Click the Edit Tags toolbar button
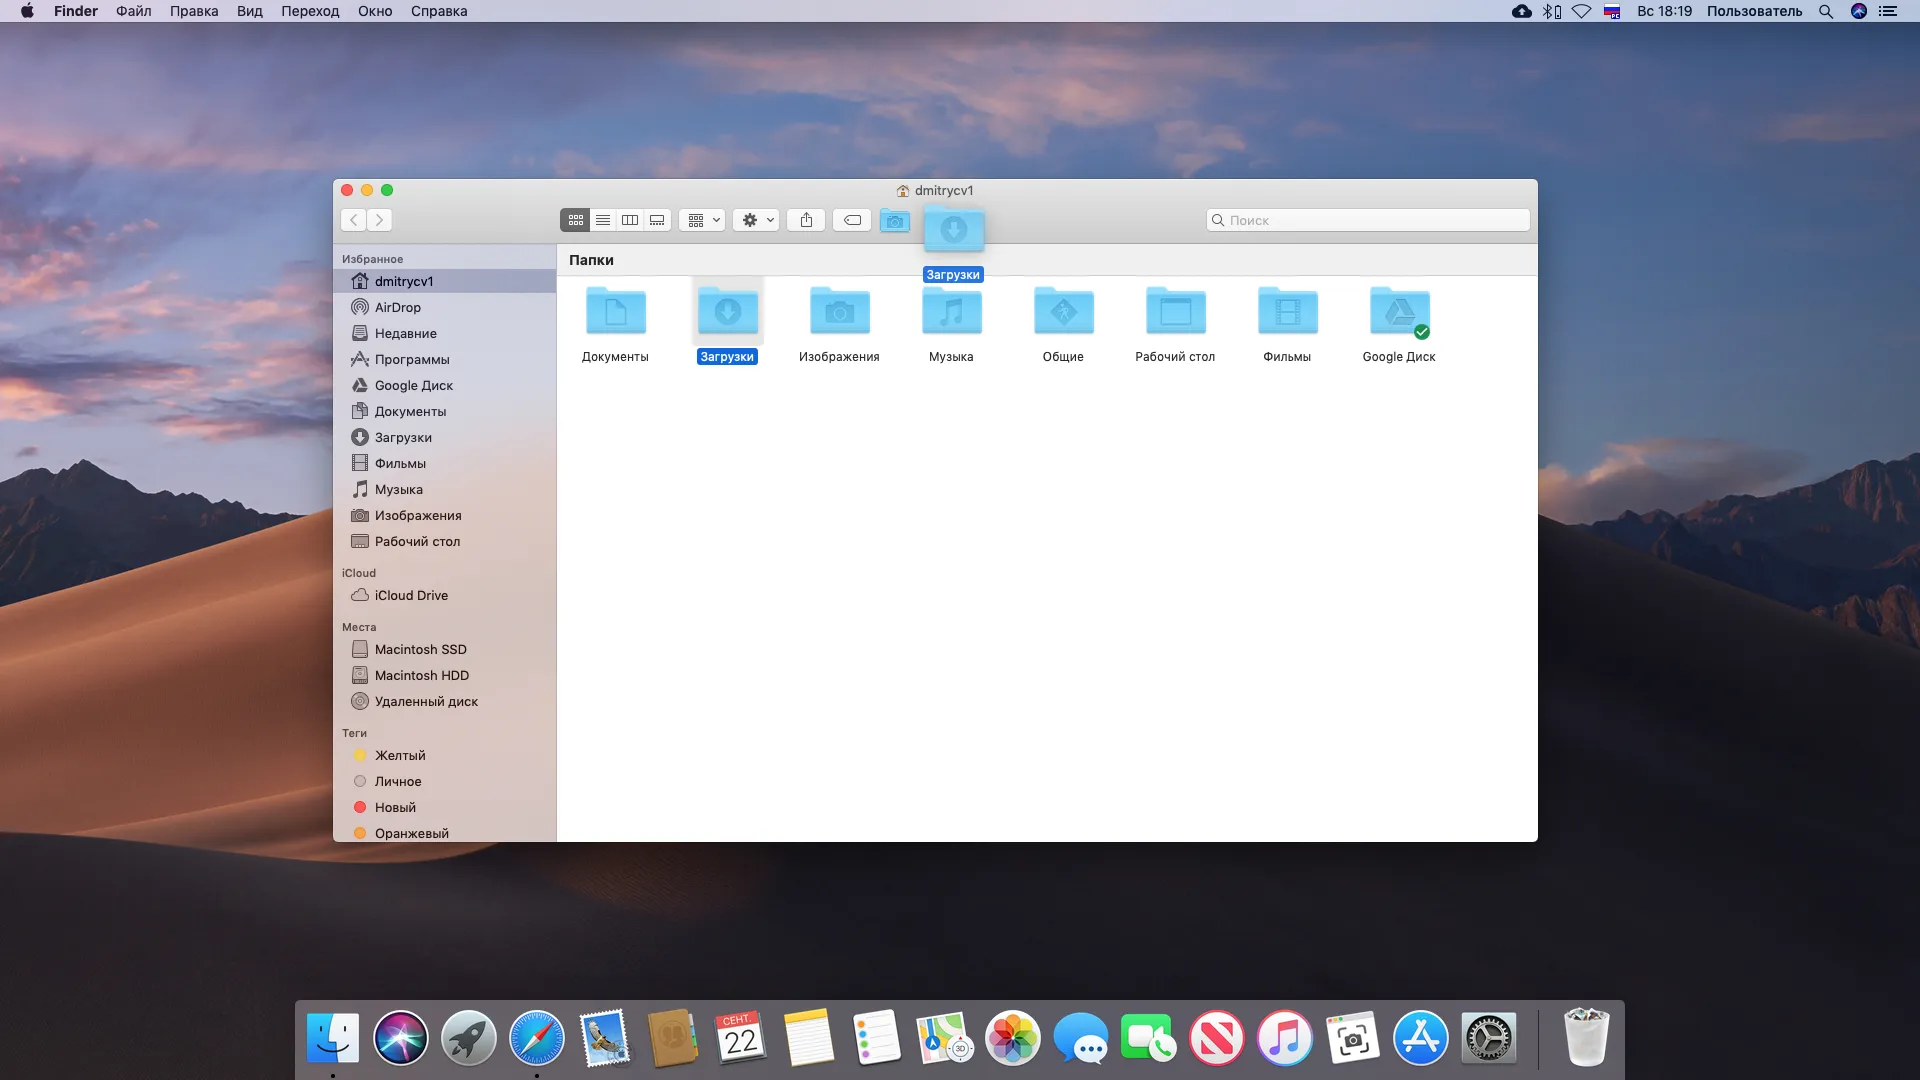 pyautogui.click(x=852, y=220)
